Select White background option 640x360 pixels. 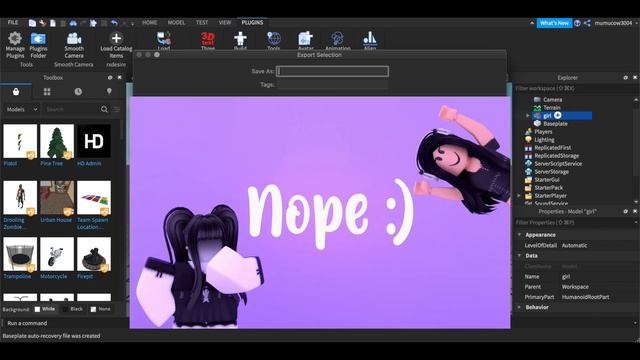pyautogui.click(x=45, y=309)
